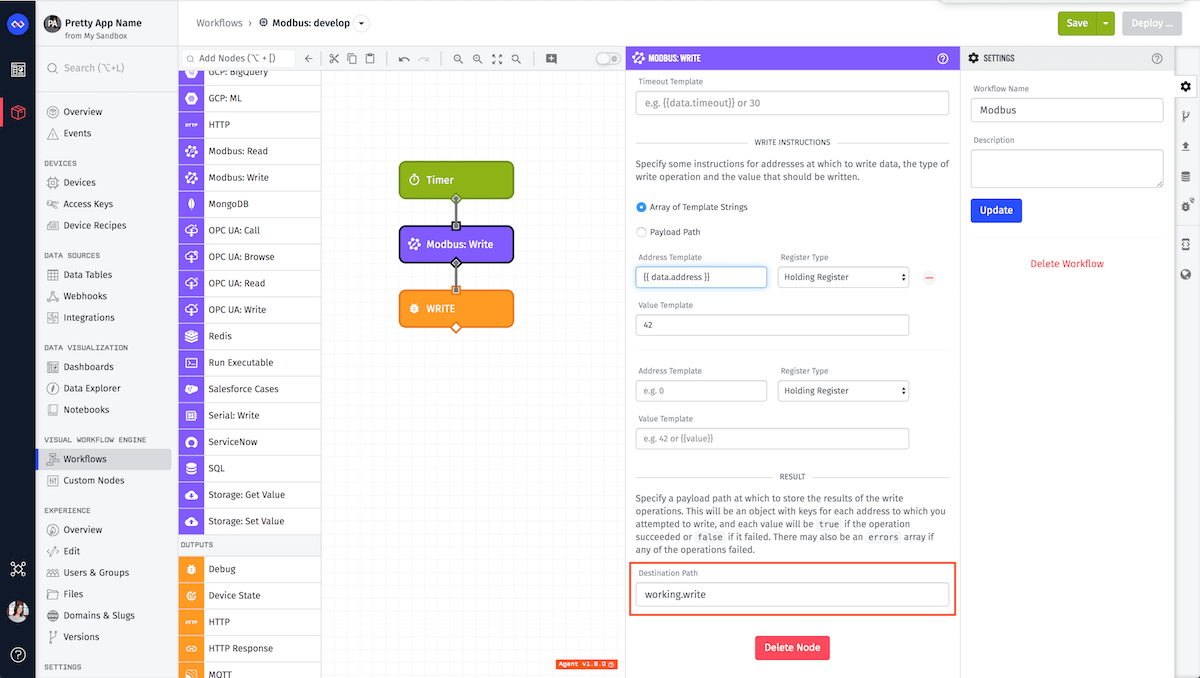
Task: Select Payload Path radio option
Action: pos(641,232)
